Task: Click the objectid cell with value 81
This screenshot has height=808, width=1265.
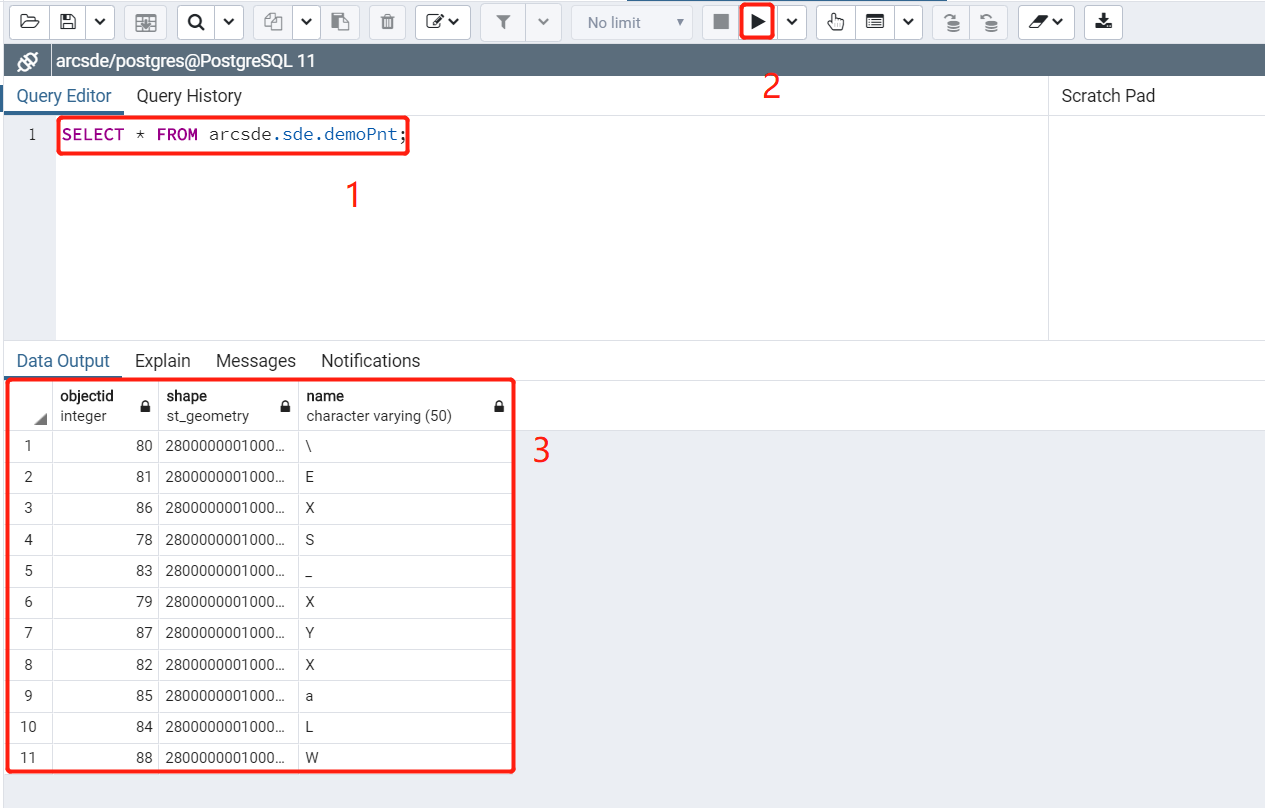Action: 105,477
